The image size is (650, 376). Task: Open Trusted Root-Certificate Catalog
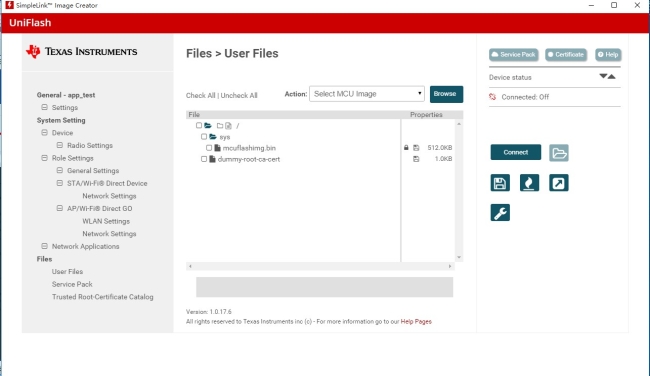click(x=102, y=297)
